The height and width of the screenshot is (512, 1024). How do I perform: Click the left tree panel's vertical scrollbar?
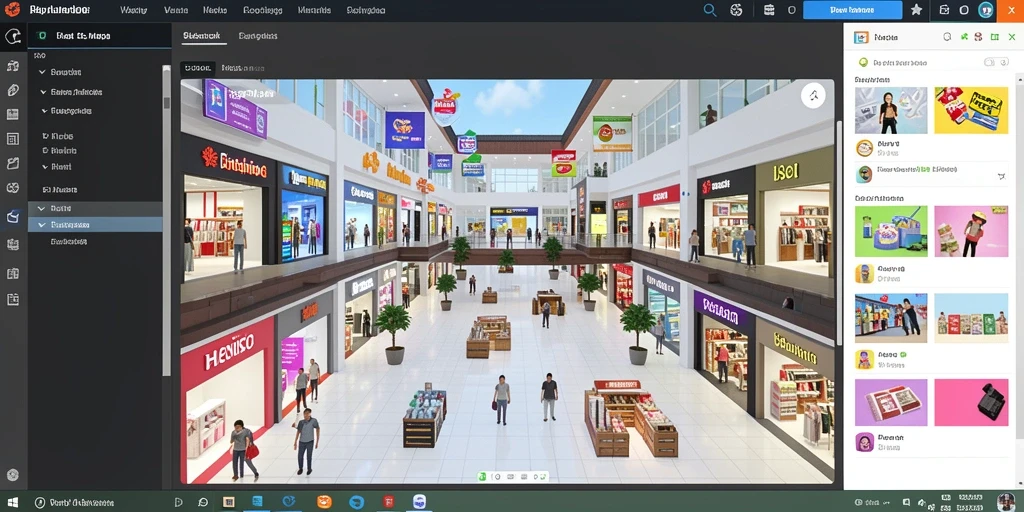167,222
